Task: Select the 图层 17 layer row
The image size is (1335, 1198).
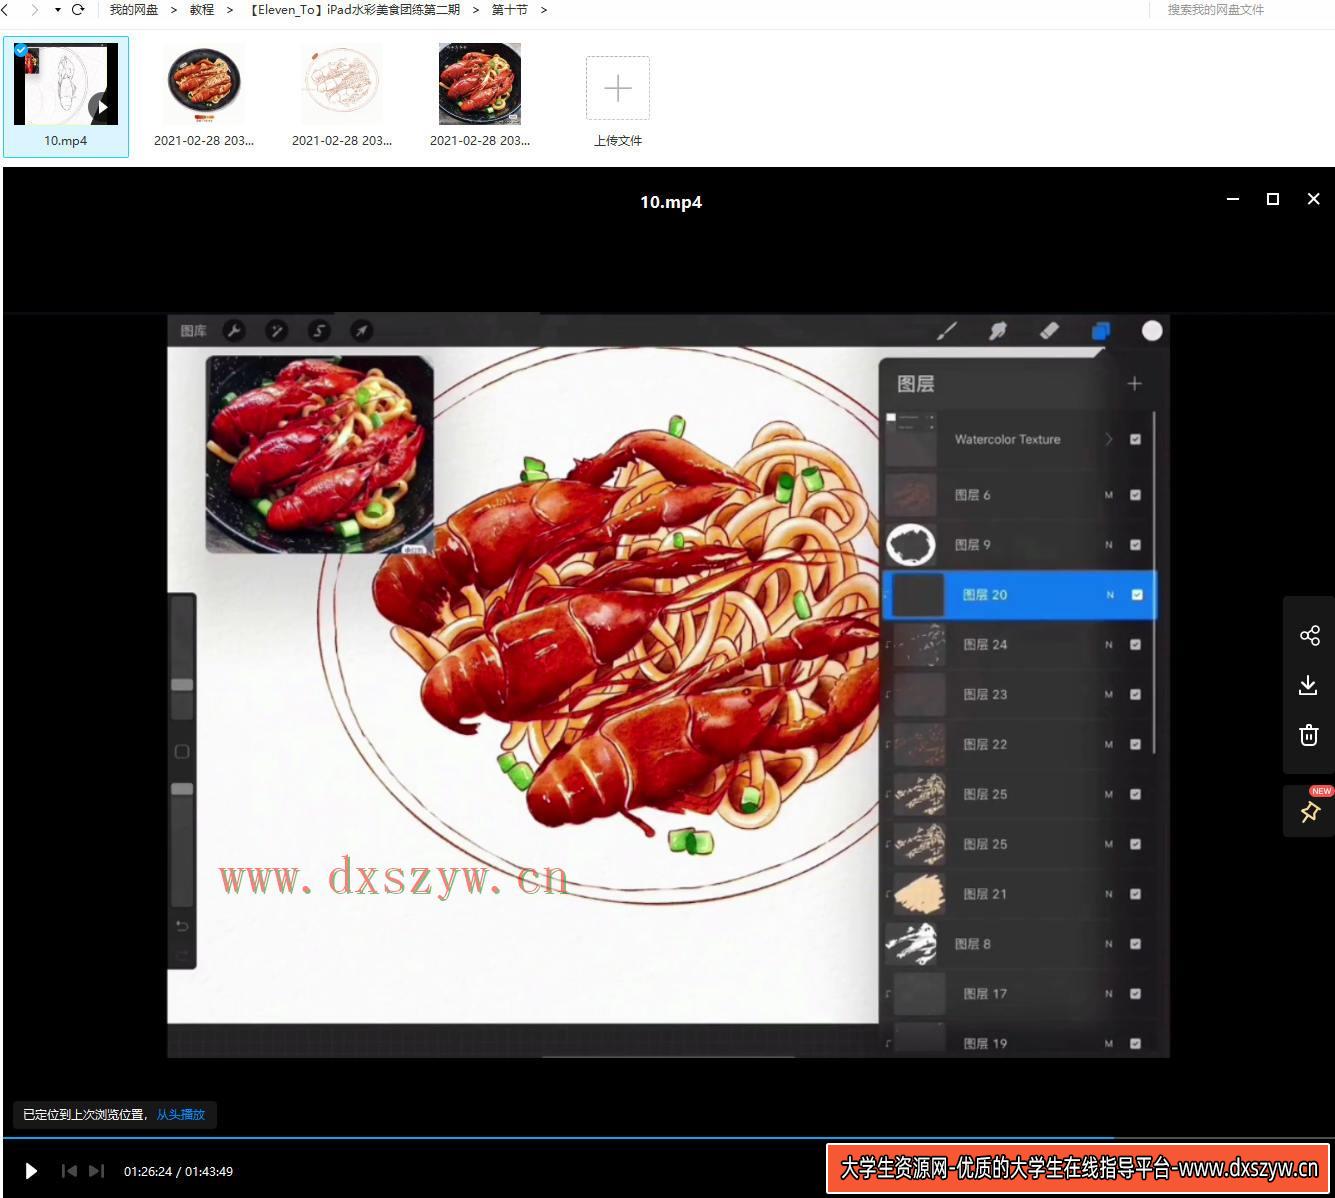Action: coord(1019,994)
